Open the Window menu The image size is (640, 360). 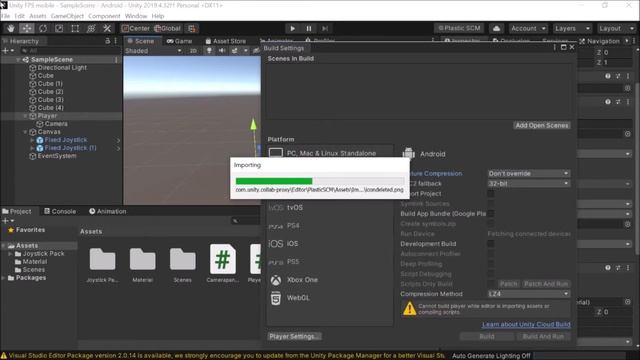(x=136, y=16)
